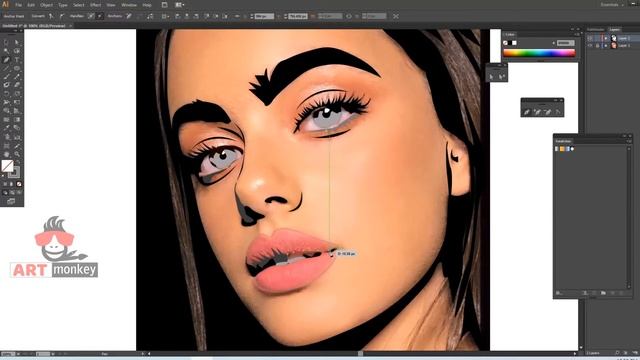Select the Pencil tool
Viewport: 640px width, 360px height.
pyautogui.click(x=17, y=77)
